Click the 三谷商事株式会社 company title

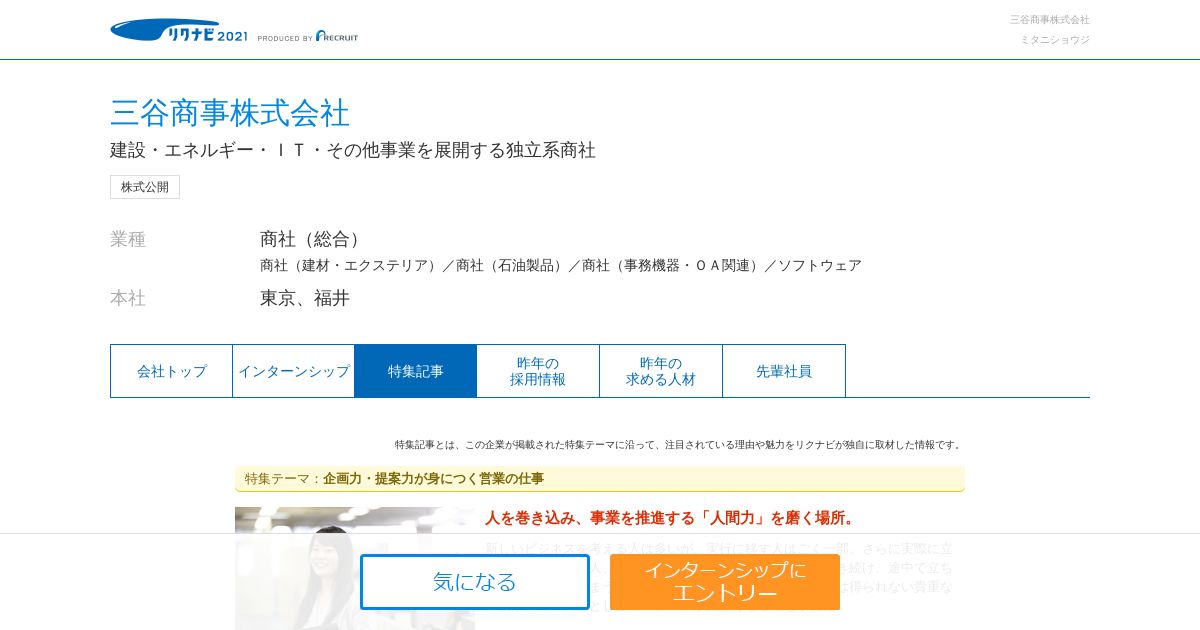[x=230, y=113]
